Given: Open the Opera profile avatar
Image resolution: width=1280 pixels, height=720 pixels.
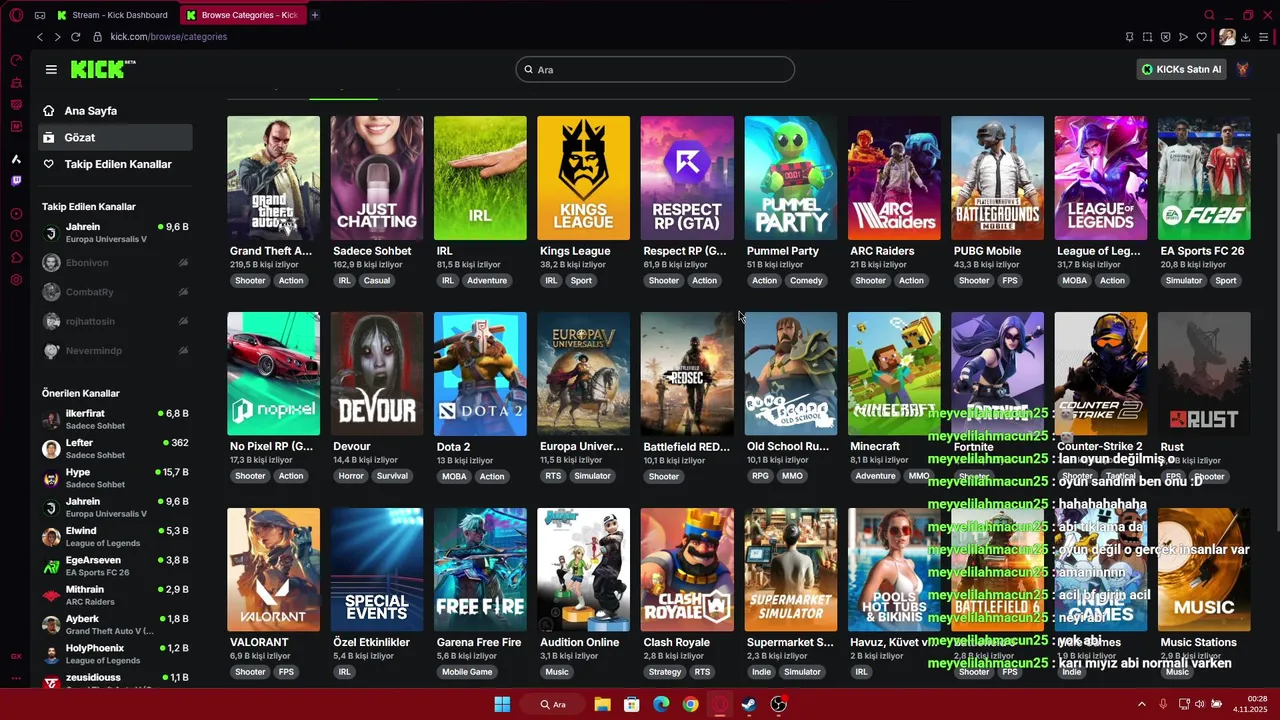Looking at the screenshot, I should (1227, 37).
